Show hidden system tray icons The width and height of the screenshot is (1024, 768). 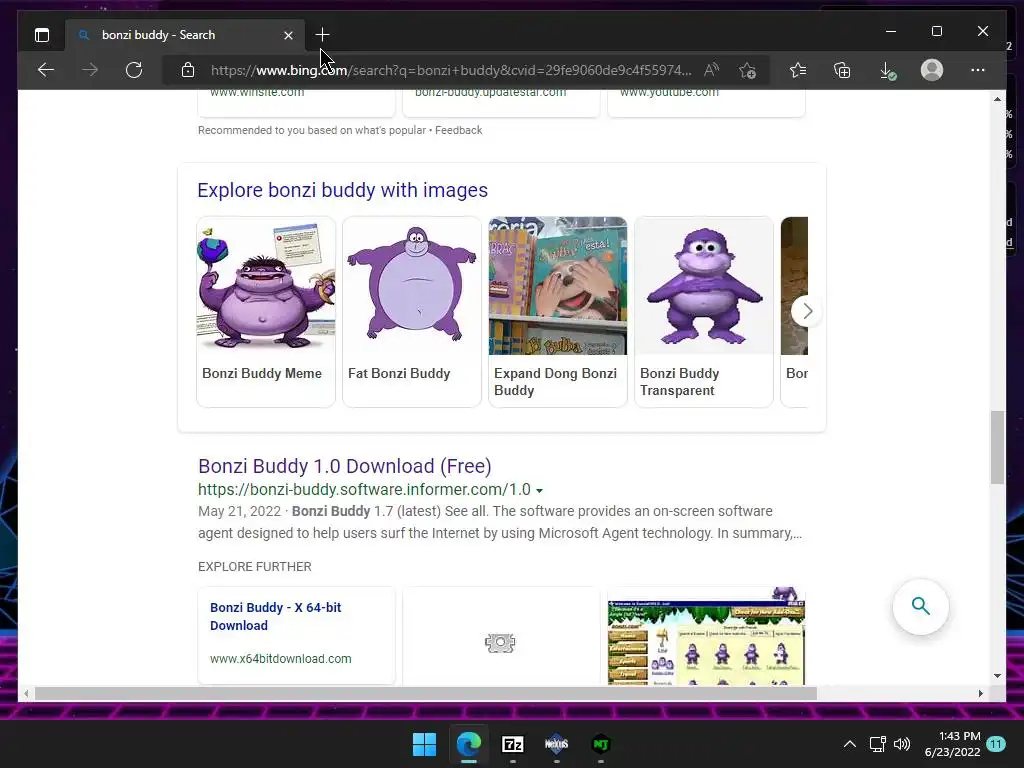(x=850, y=744)
